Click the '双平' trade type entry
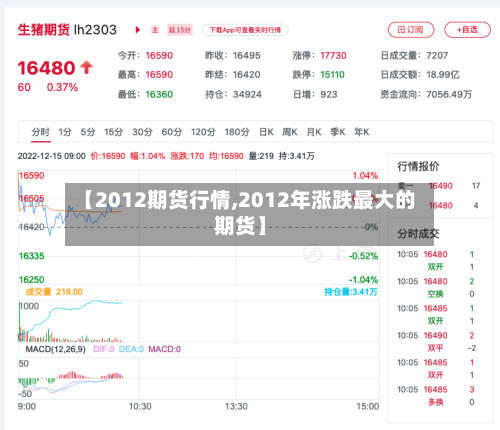This screenshot has height=430, width=500. tap(436, 348)
